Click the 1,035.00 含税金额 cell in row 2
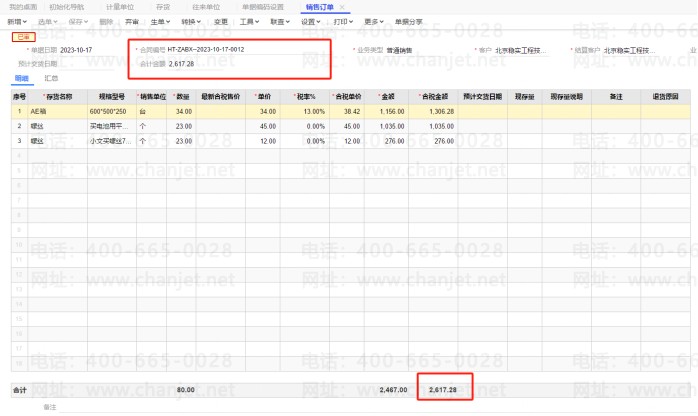The width and height of the screenshot is (698, 416). 433,126
